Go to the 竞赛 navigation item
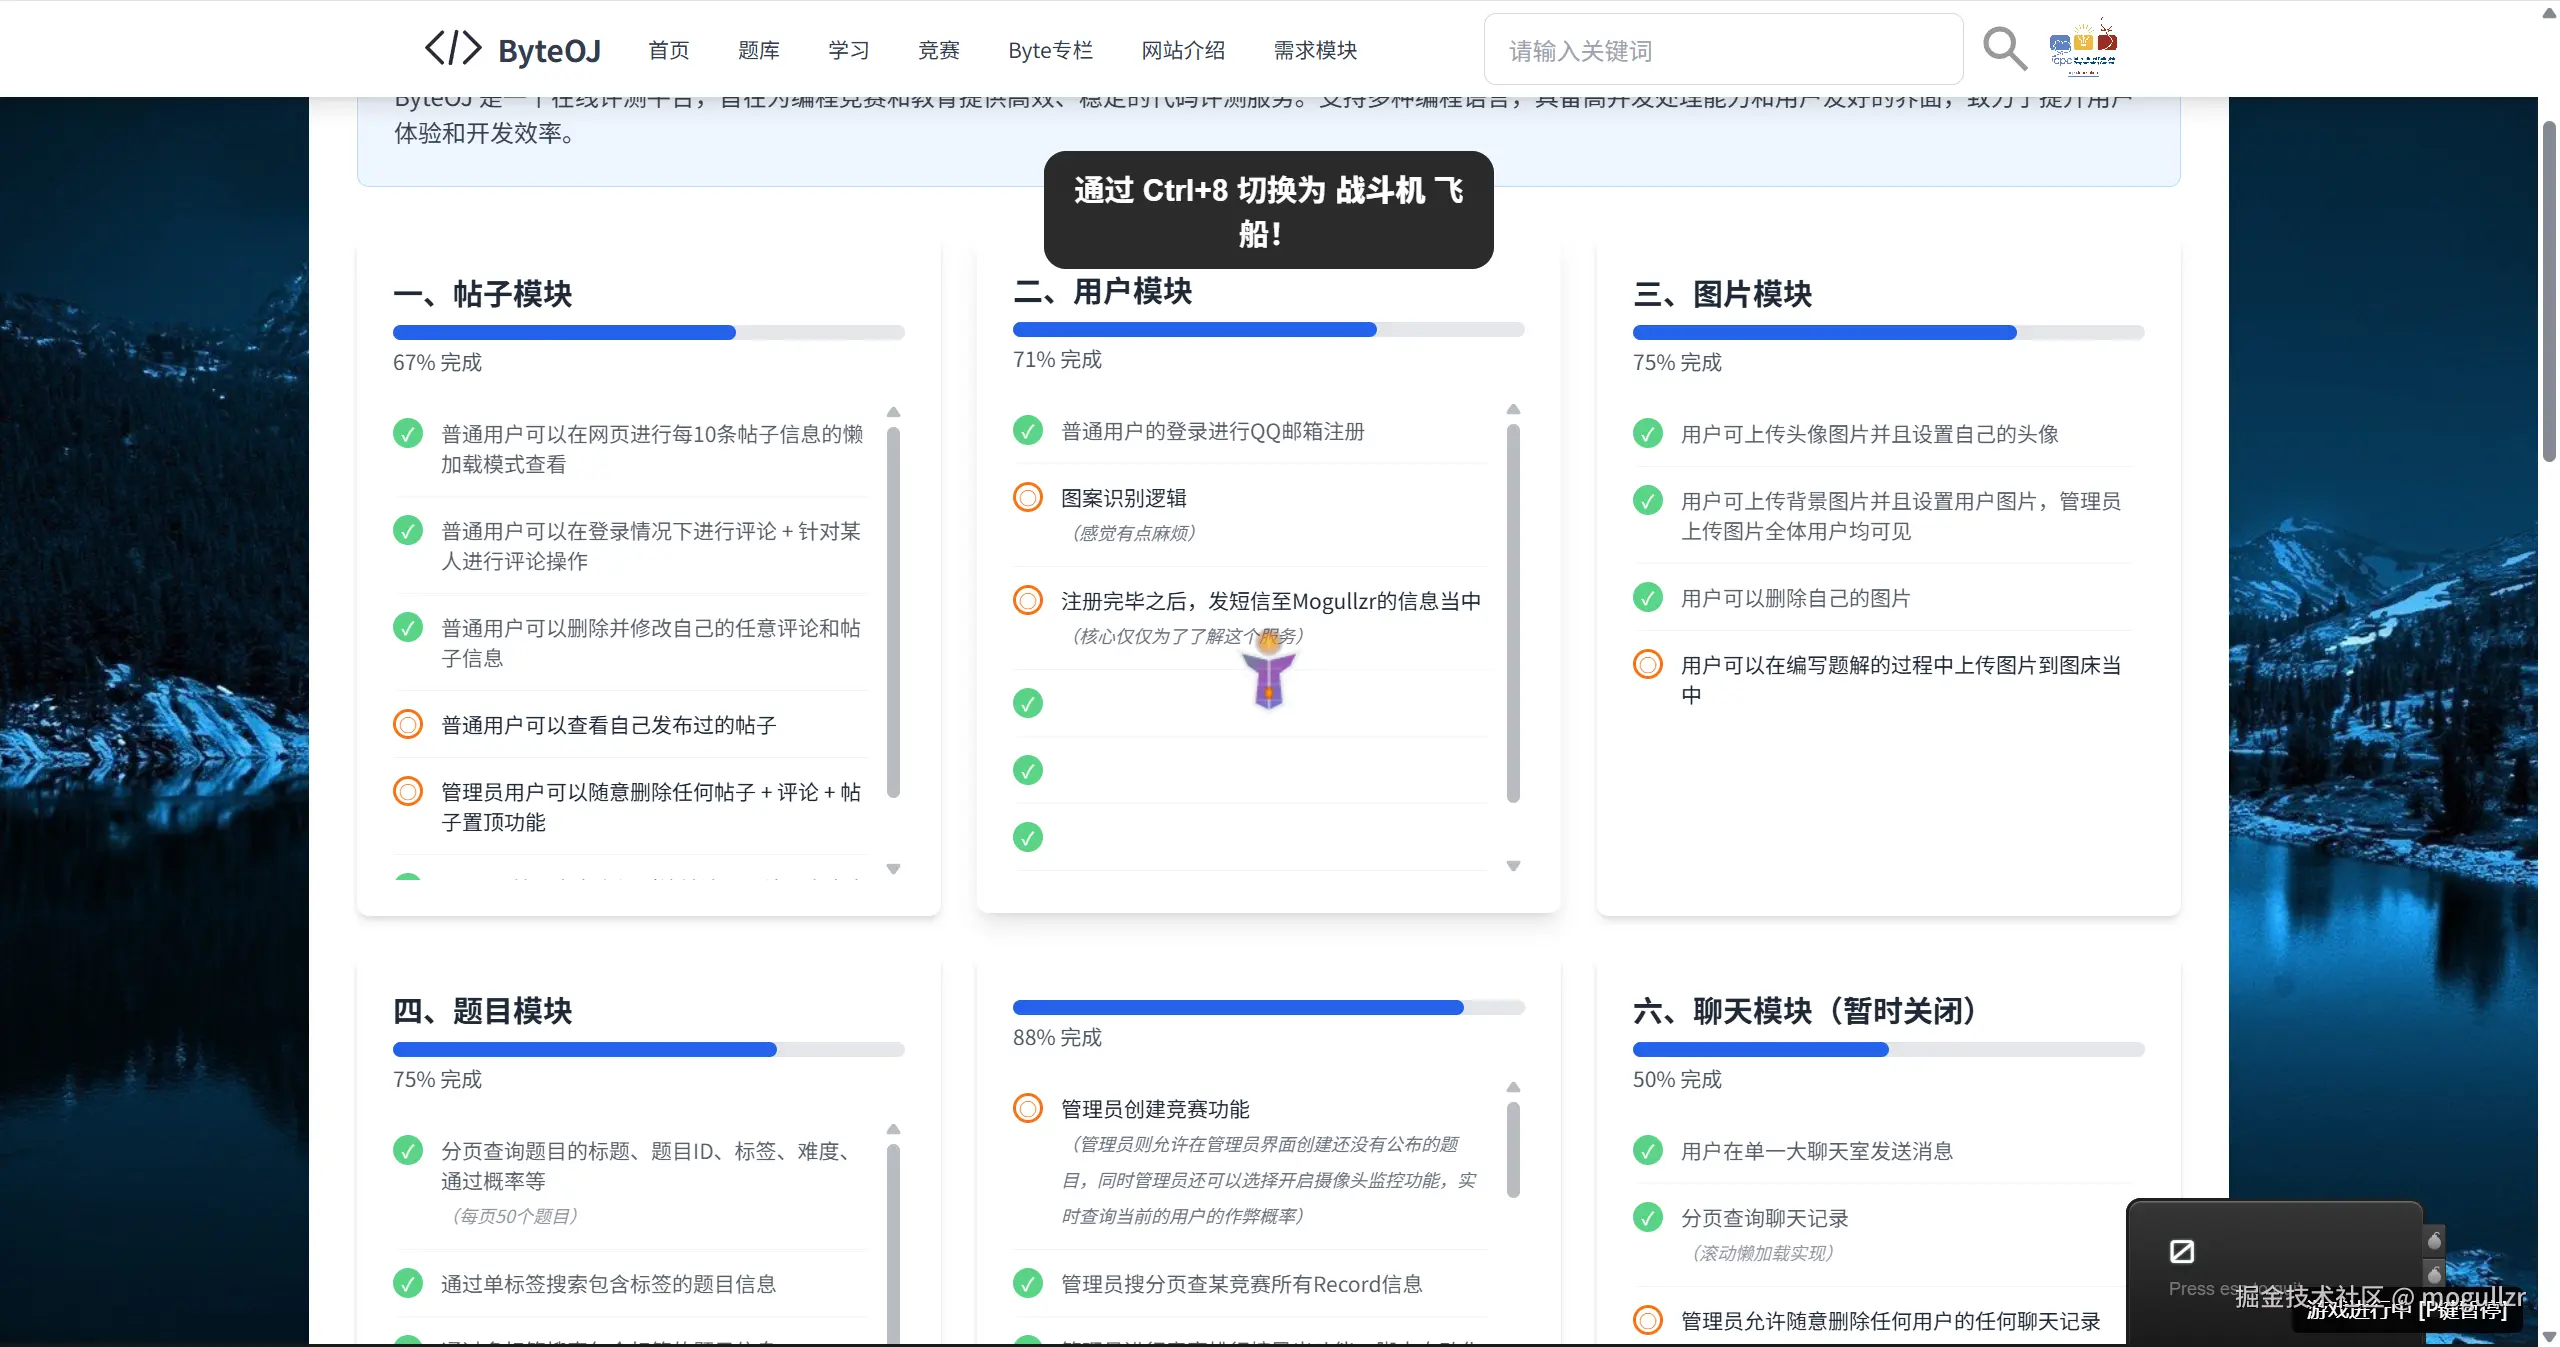 tap(938, 50)
